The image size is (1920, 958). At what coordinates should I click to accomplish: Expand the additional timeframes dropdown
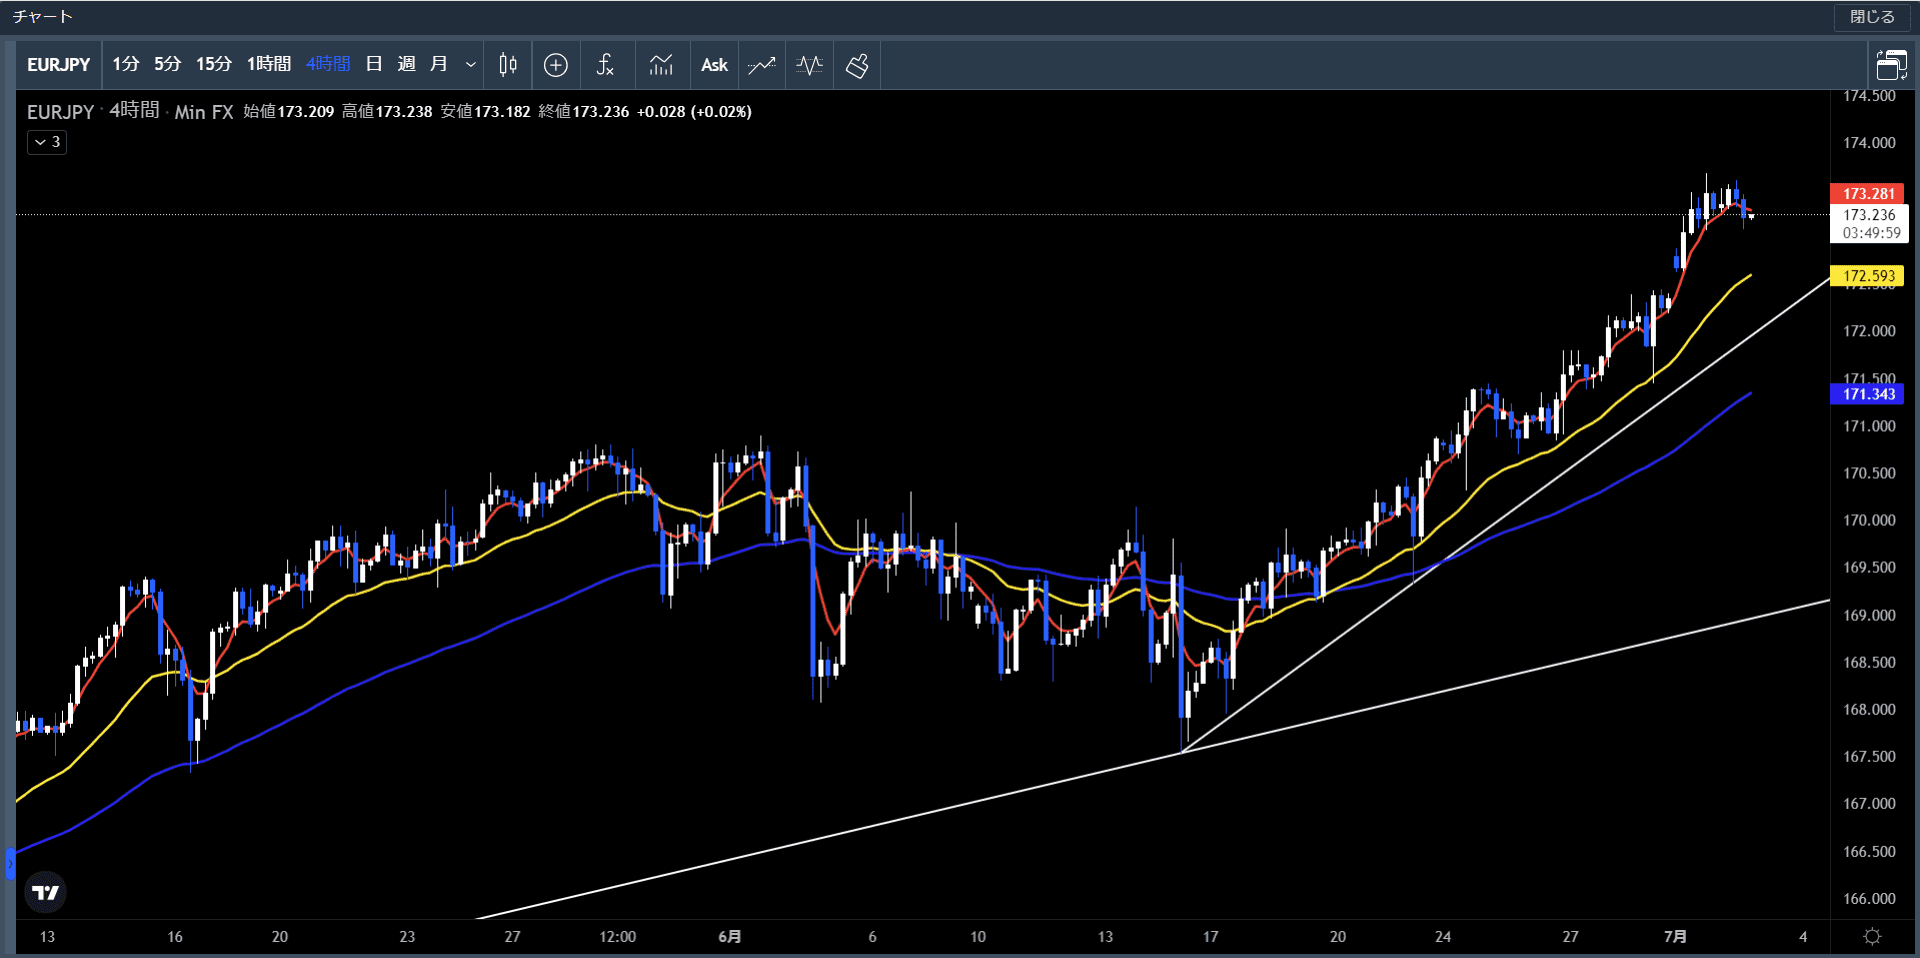470,65
